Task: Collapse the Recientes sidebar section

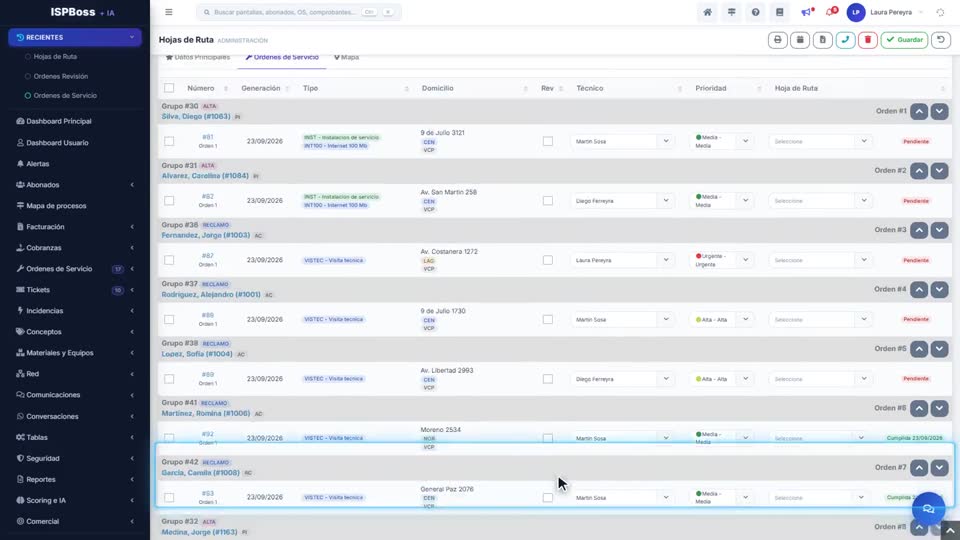Action: point(75,37)
